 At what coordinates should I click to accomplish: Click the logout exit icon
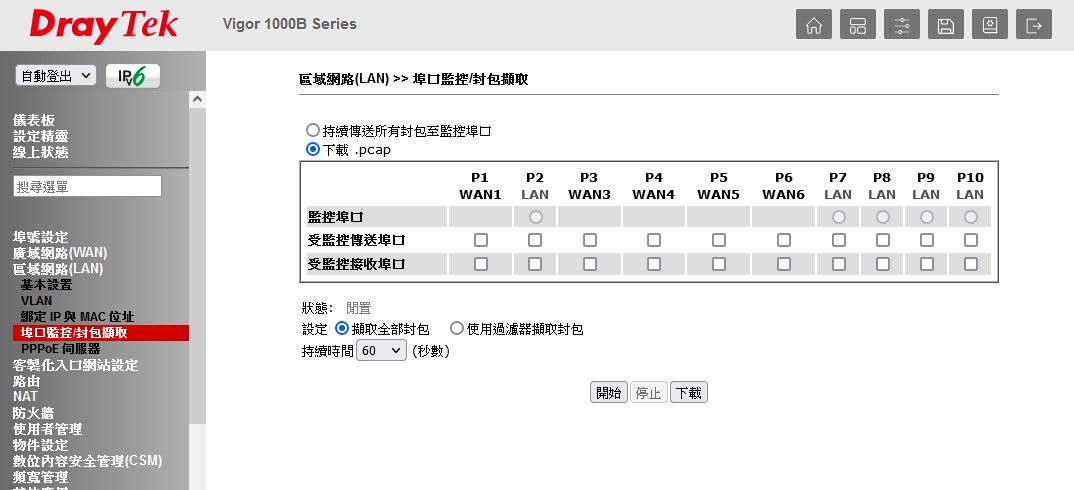pyautogui.click(x=1034, y=25)
